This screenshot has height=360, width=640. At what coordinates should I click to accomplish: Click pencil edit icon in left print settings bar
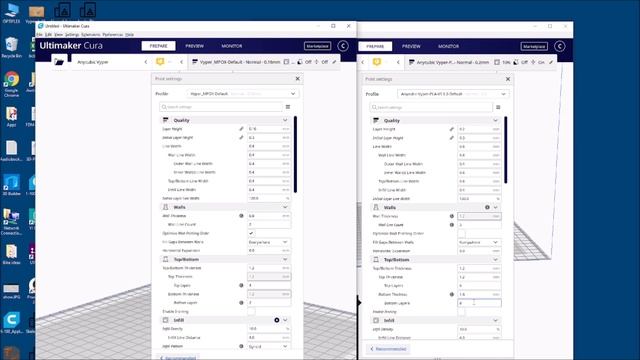pos(334,62)
